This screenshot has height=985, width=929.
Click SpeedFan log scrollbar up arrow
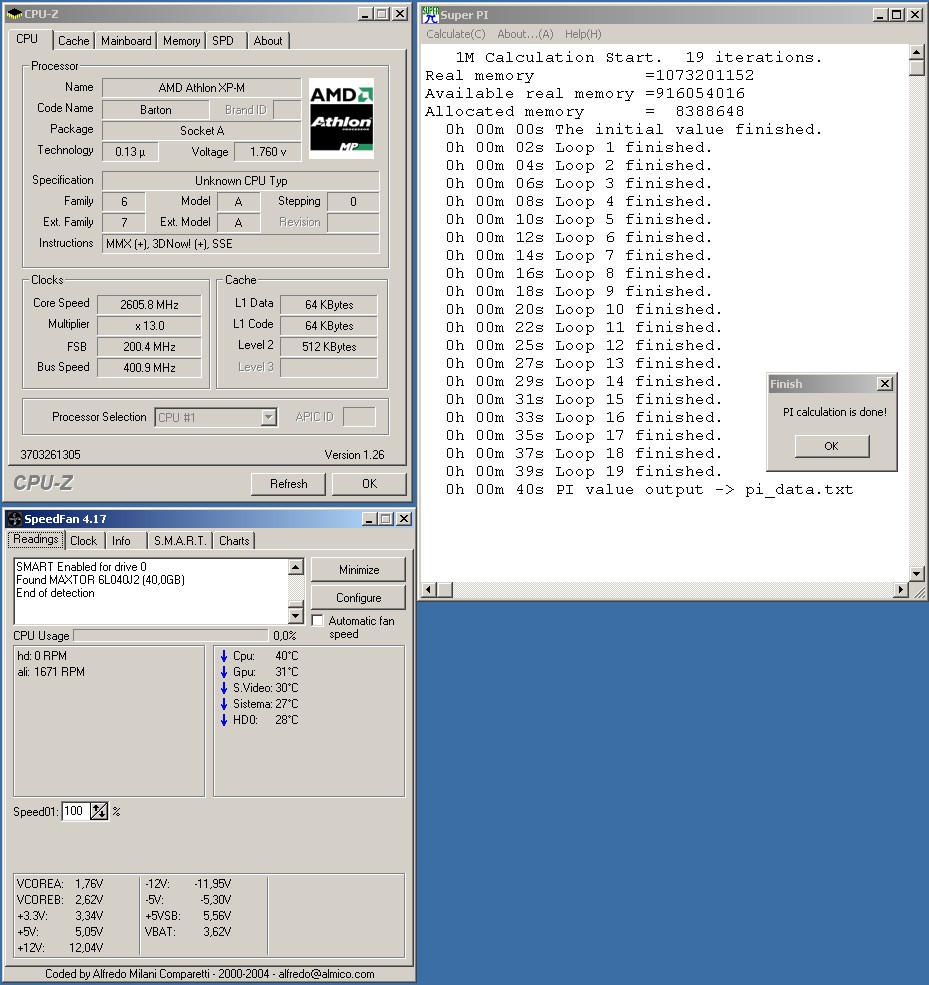[x=296, y=567]
